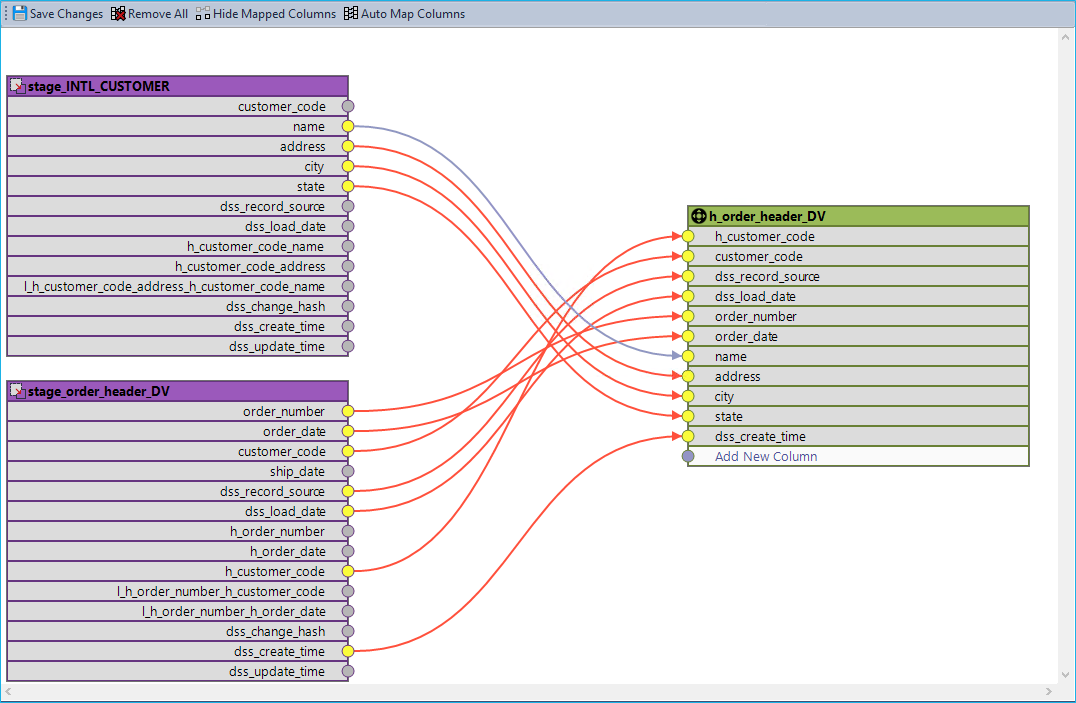
Task: Select the h_customer_code connector in stage_order_header_DV
Action: [x=348, y=571]
